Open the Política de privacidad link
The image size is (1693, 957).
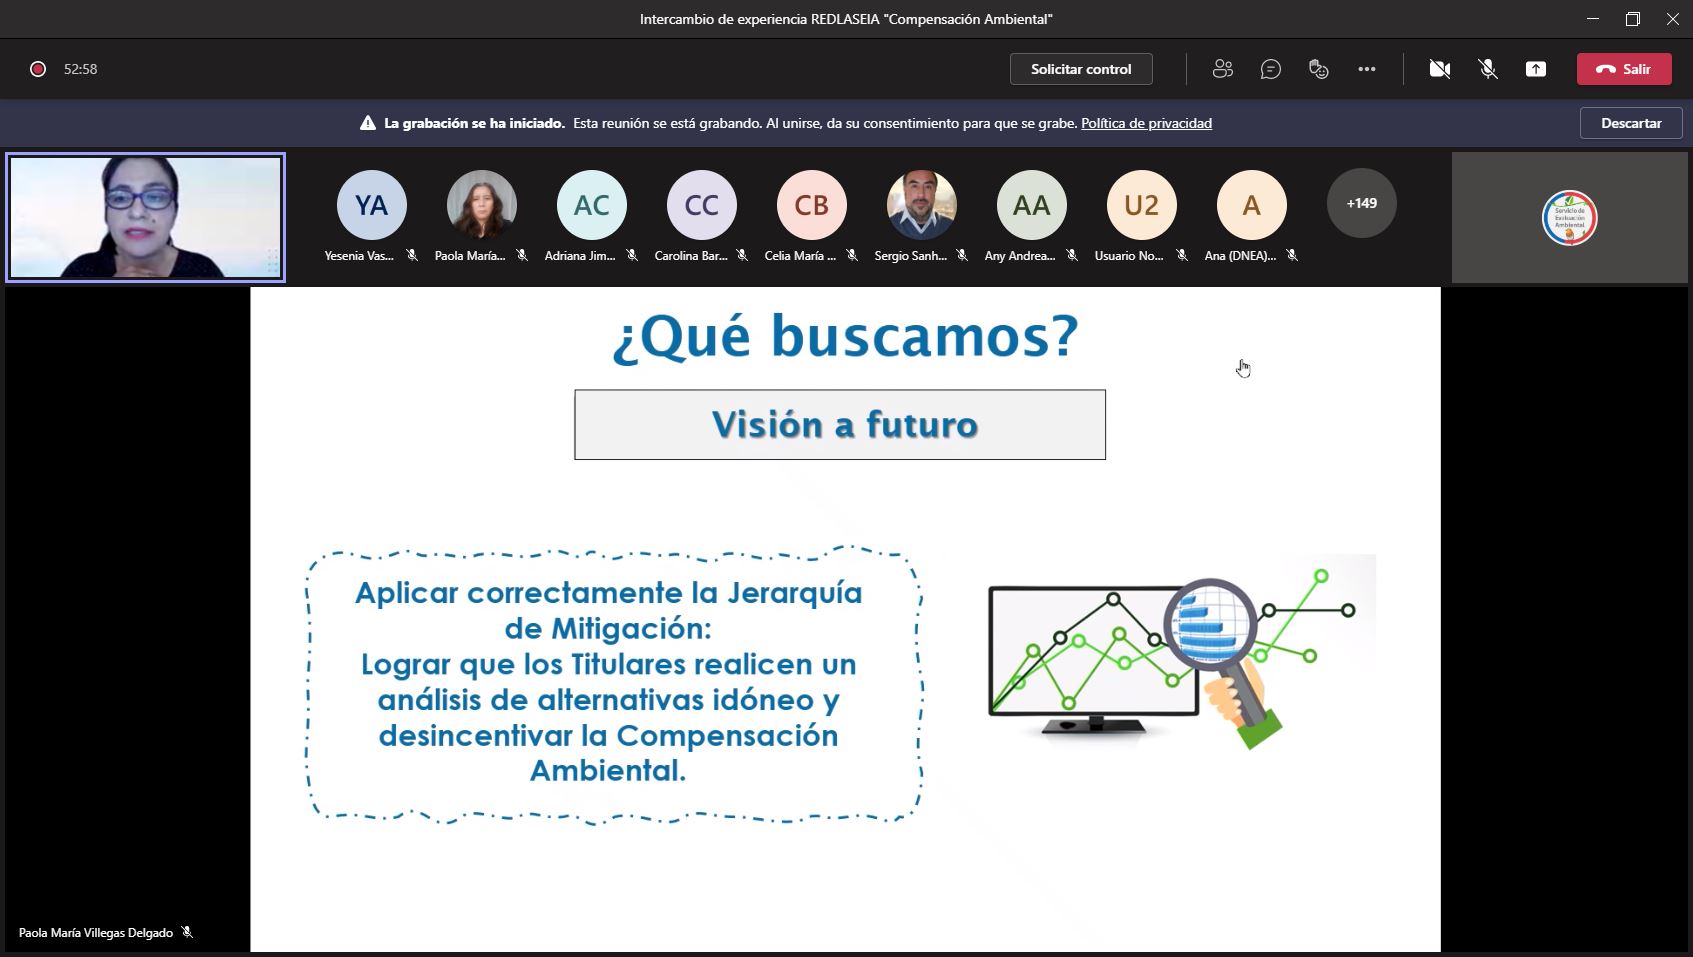1146,124
